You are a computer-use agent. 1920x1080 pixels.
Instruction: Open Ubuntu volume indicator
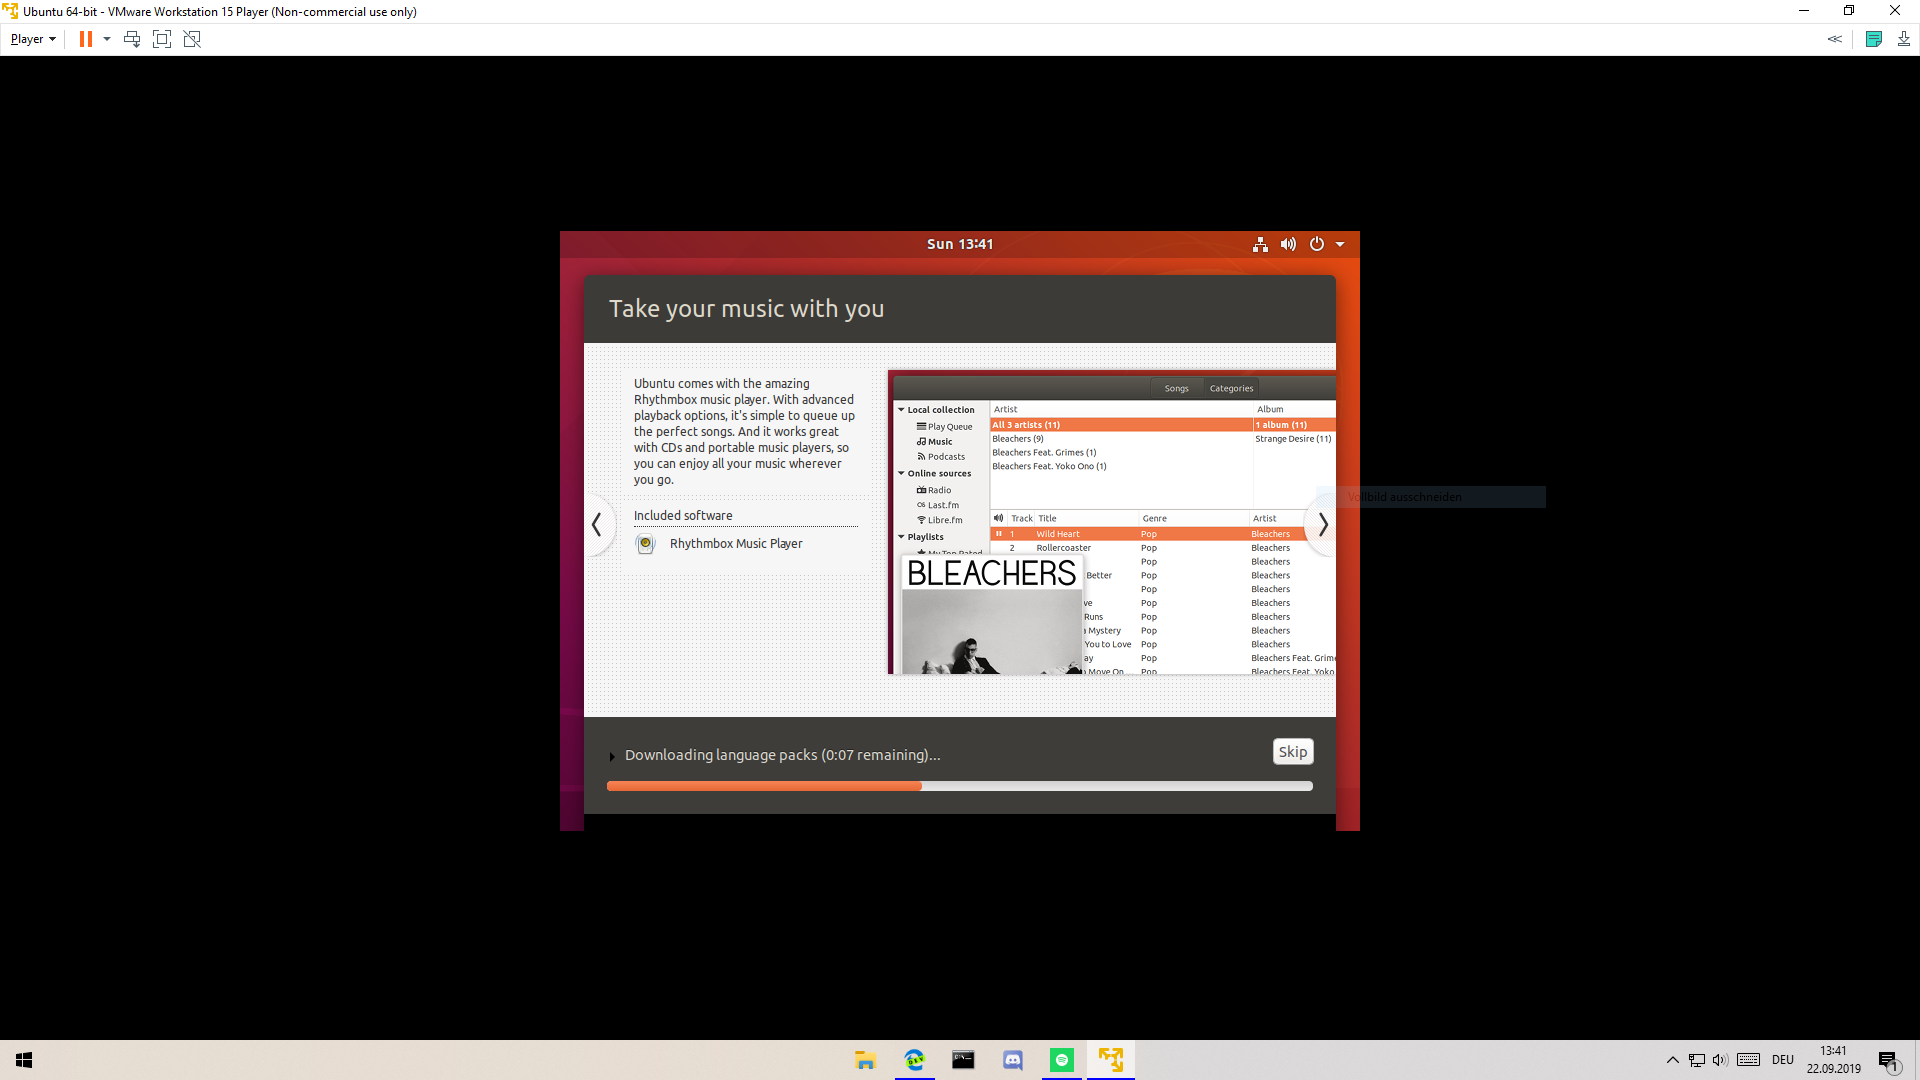[1288, 244]
